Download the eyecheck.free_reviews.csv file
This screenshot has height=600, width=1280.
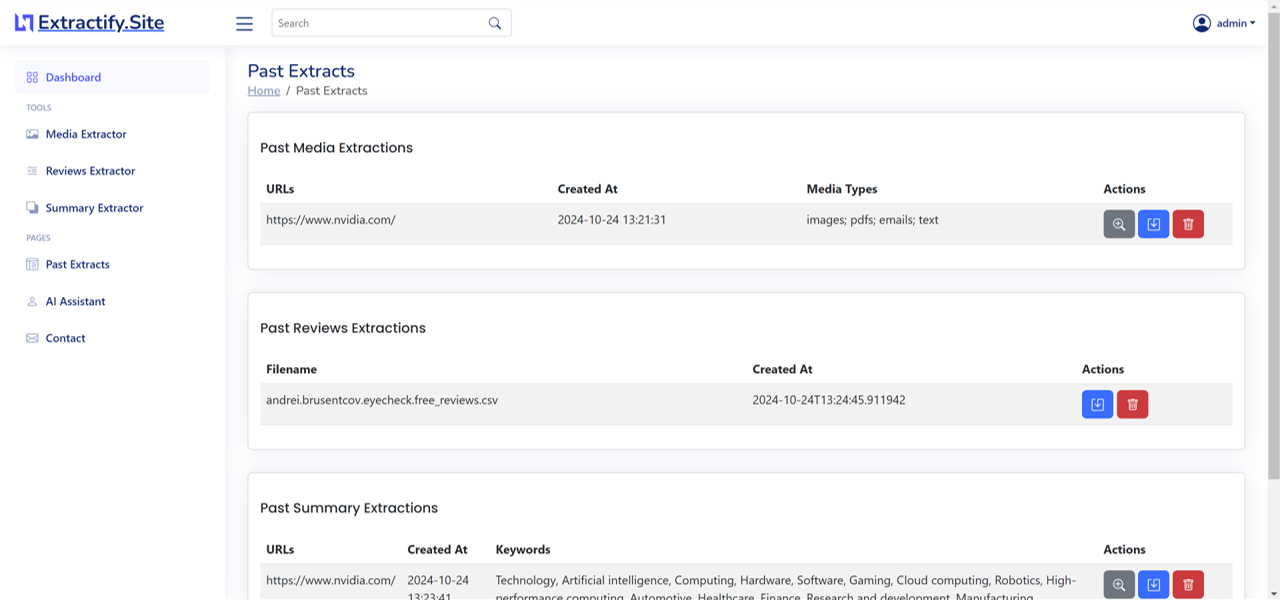coord(1097,404)
